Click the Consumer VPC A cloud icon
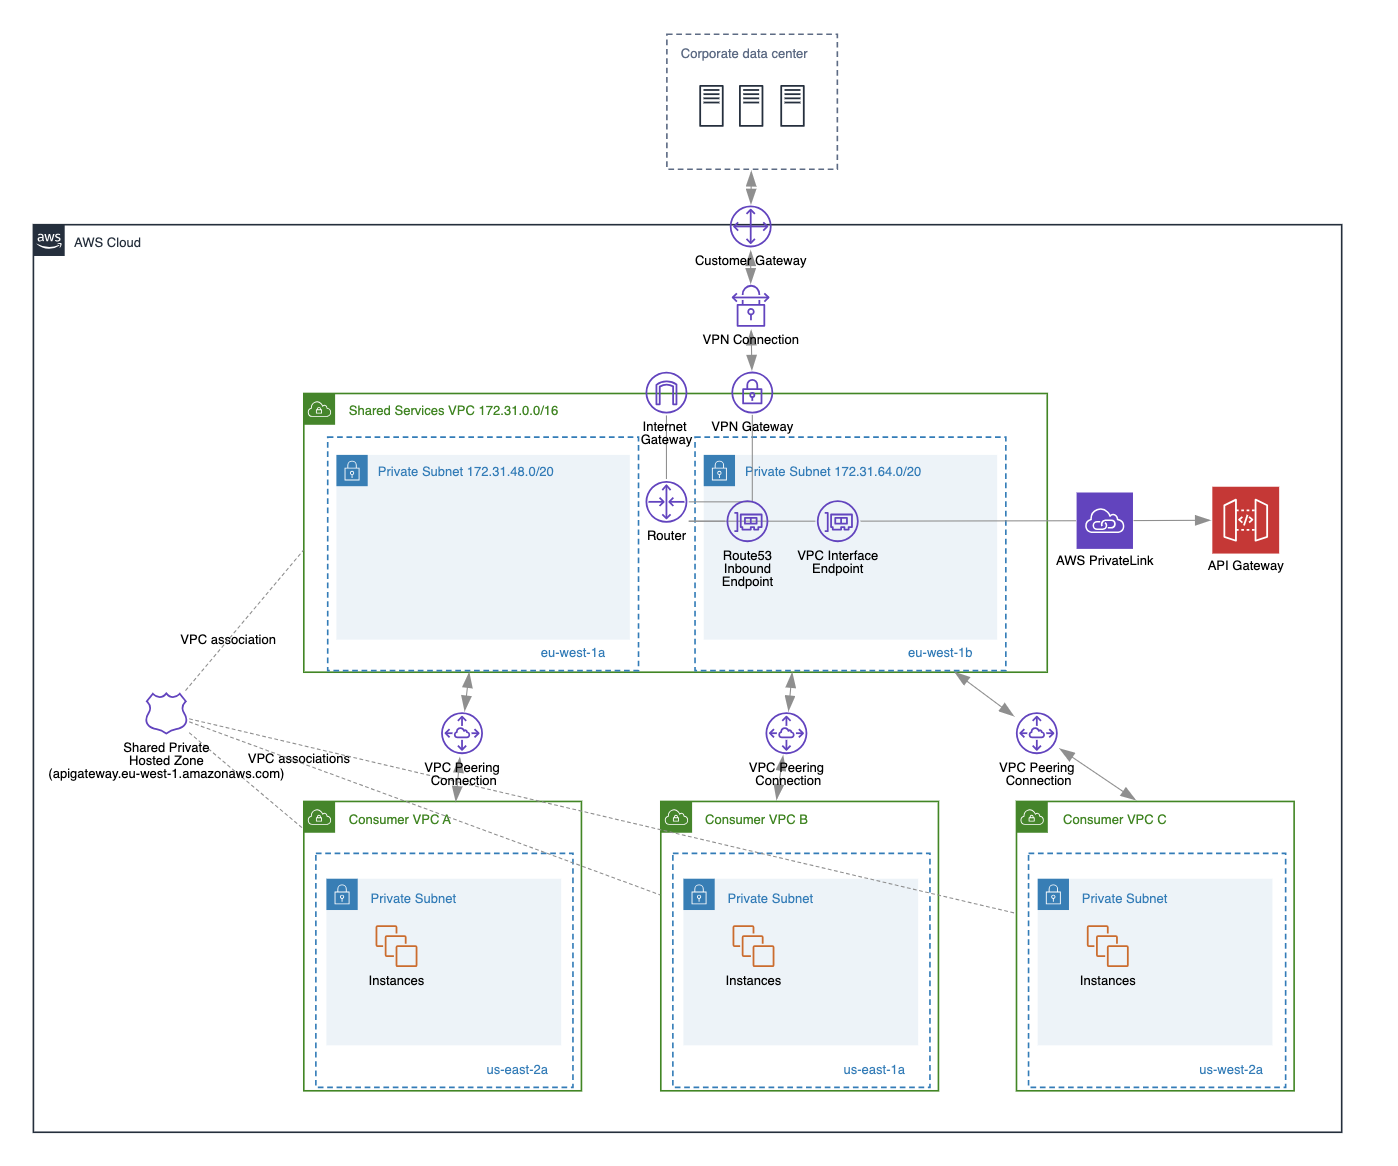 (319, 817)
